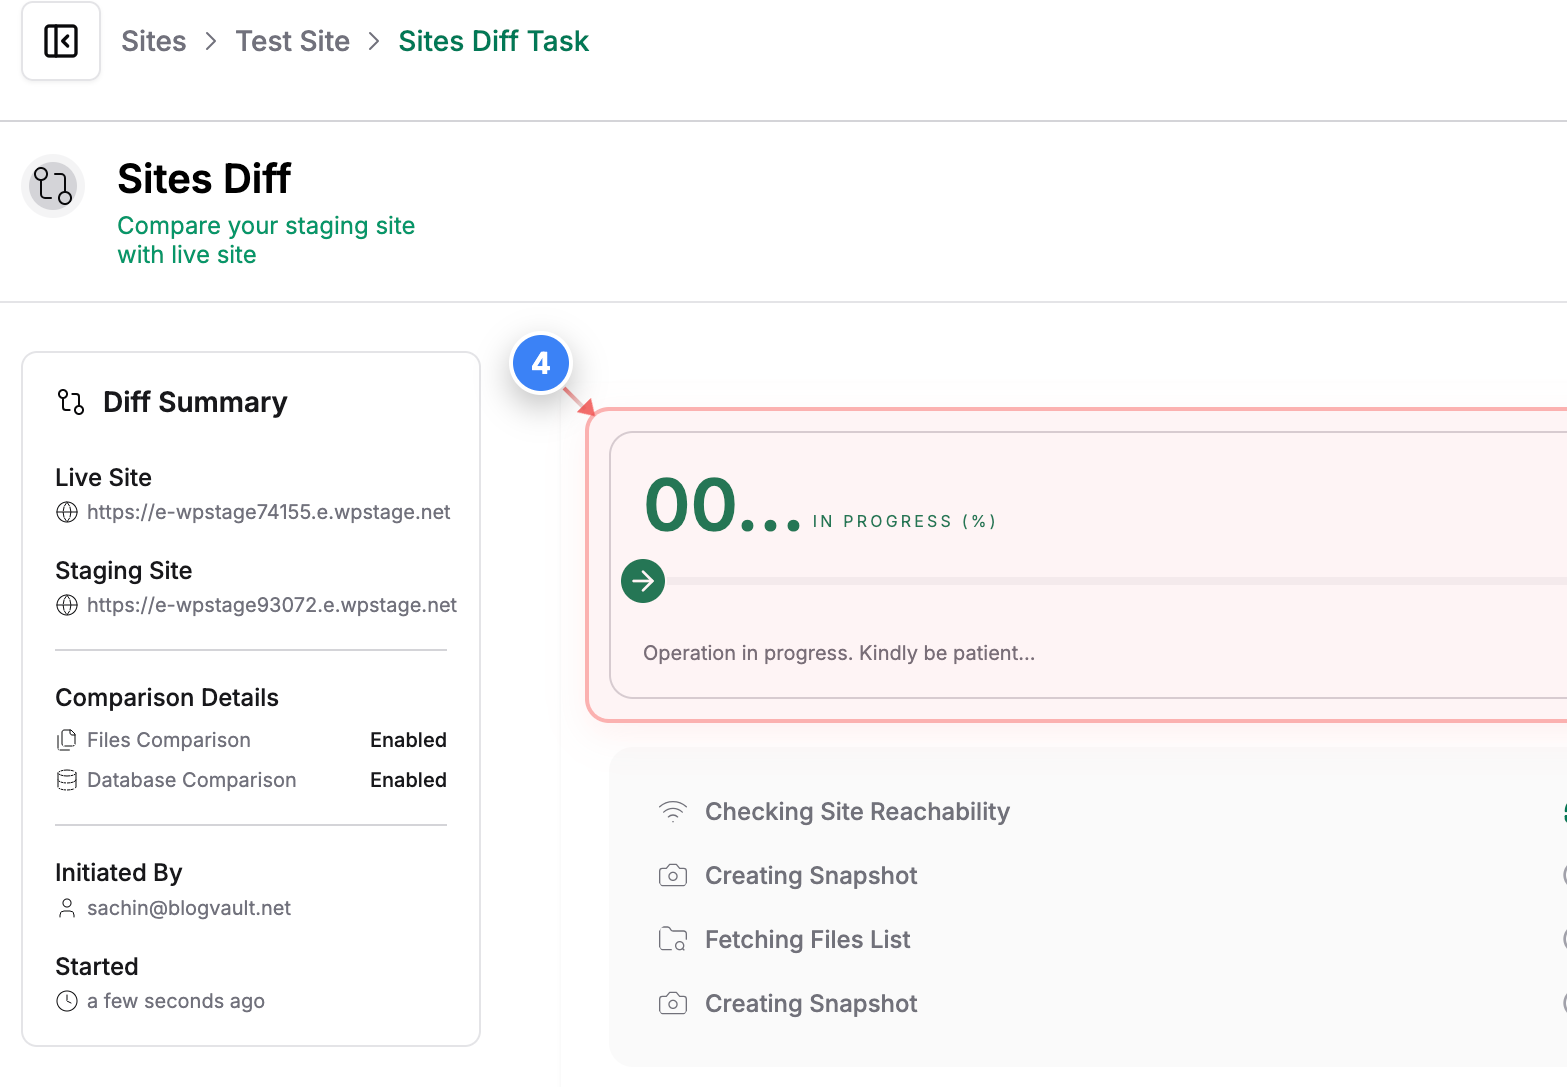Click the BlogVault logo icon in the top-left corner
1567x1087 pixels.
(60, 40)
